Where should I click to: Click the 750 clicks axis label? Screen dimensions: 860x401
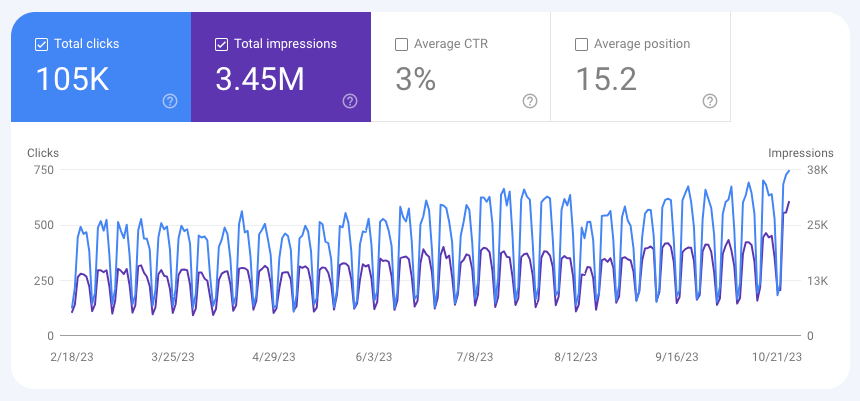[44, 170]
